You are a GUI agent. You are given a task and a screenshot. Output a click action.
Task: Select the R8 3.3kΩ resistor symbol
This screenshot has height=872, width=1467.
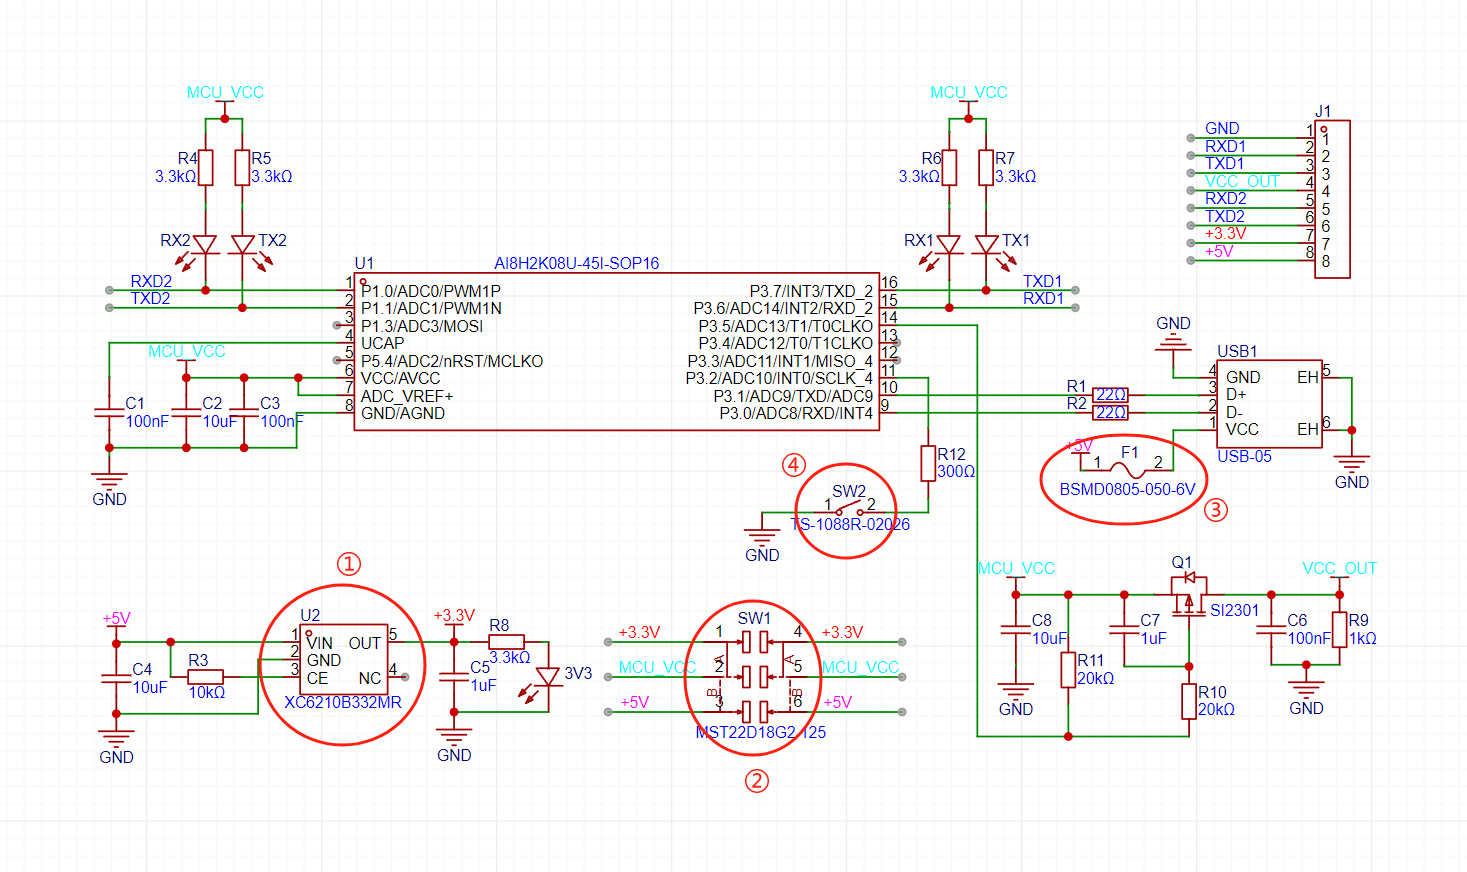[506, 642]
